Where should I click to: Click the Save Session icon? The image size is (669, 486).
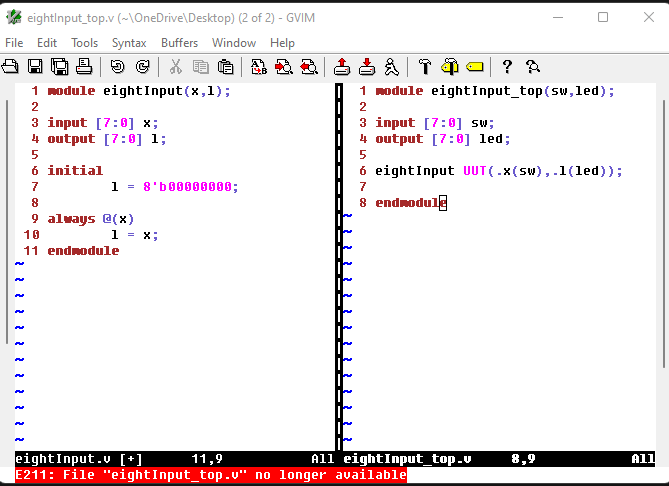click(366, 67)
